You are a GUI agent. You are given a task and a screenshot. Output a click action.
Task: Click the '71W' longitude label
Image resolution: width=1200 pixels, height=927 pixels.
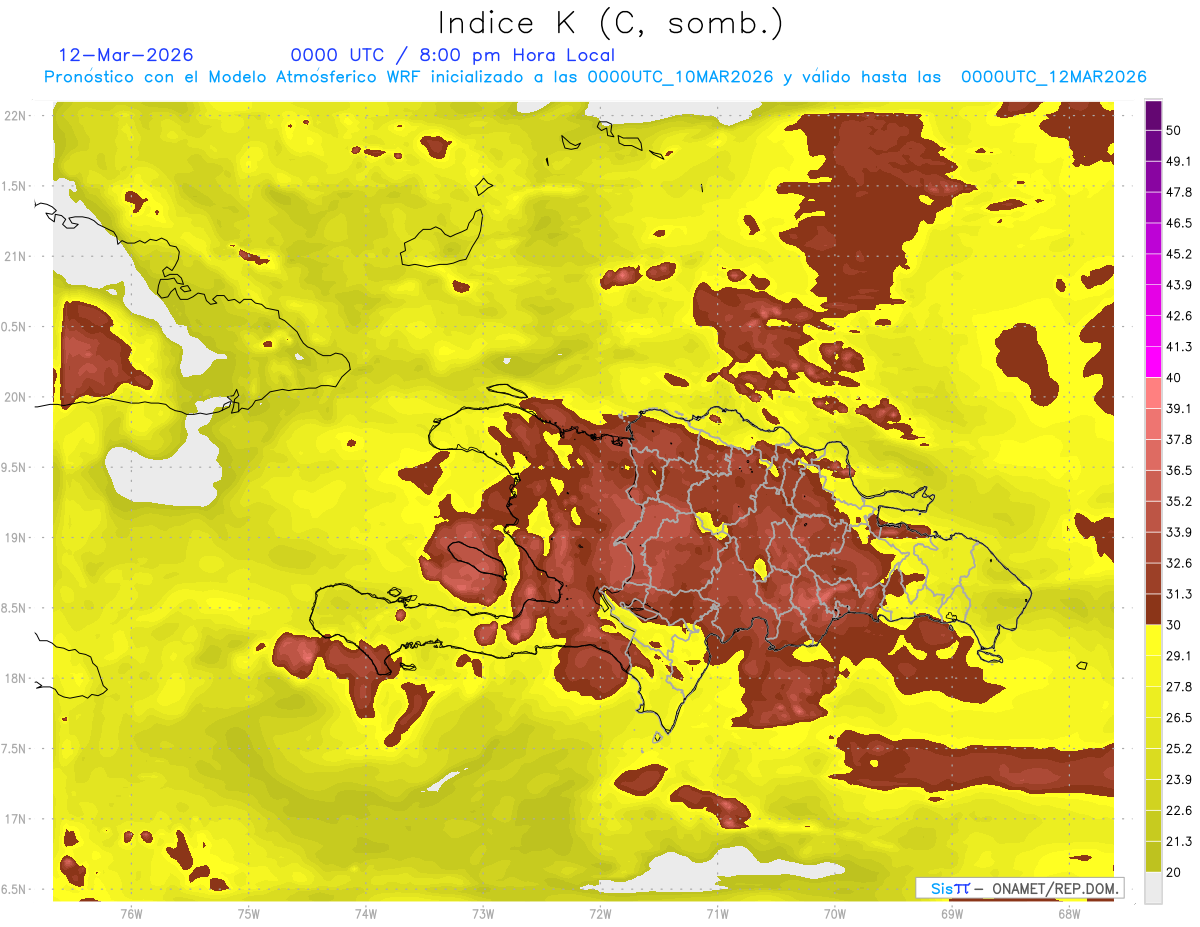717,913
